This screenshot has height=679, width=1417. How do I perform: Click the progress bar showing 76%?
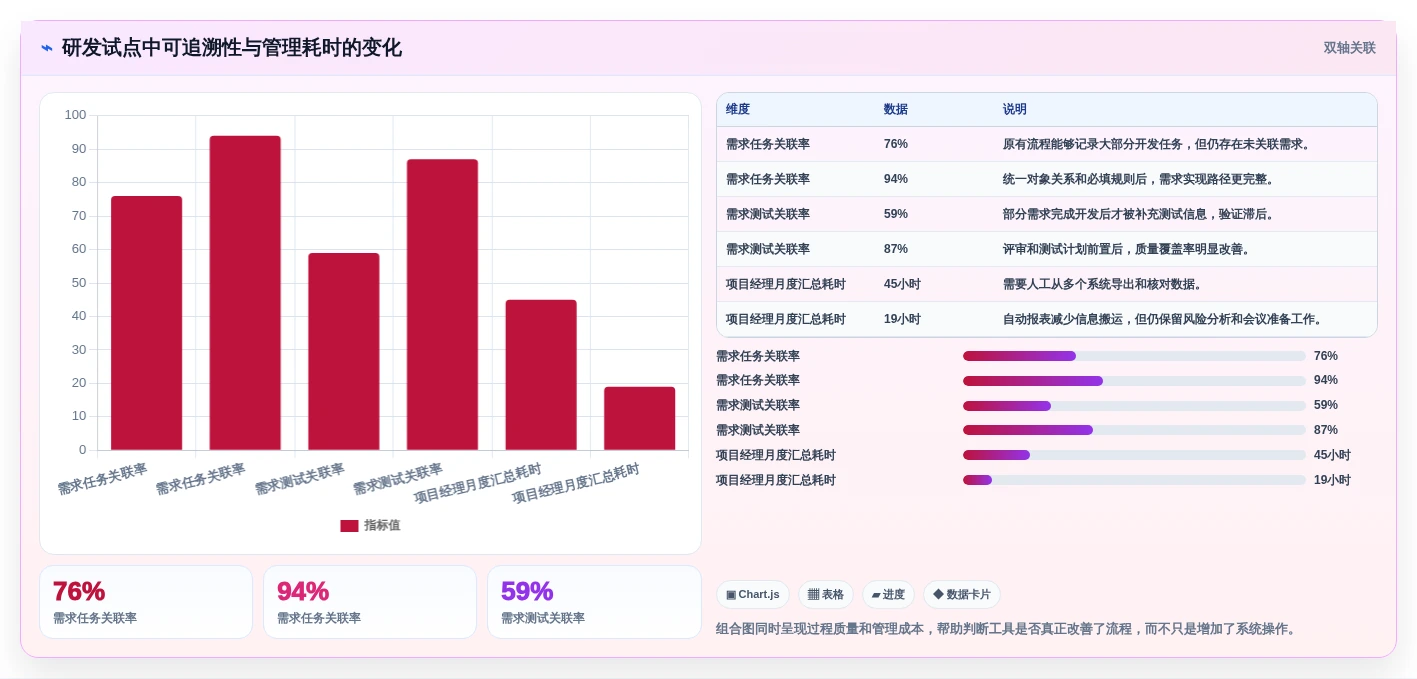pyautogui.click(x=1134, y=356)
